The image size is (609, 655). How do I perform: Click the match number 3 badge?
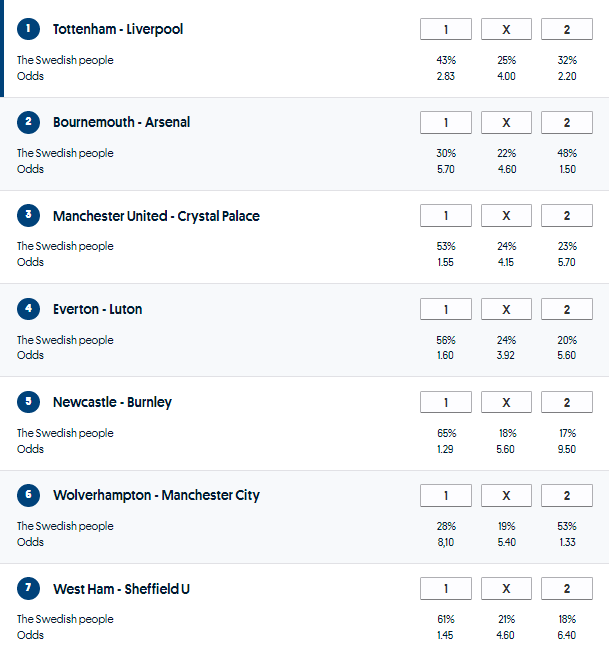pyautogui.click(x=29, y=216)
